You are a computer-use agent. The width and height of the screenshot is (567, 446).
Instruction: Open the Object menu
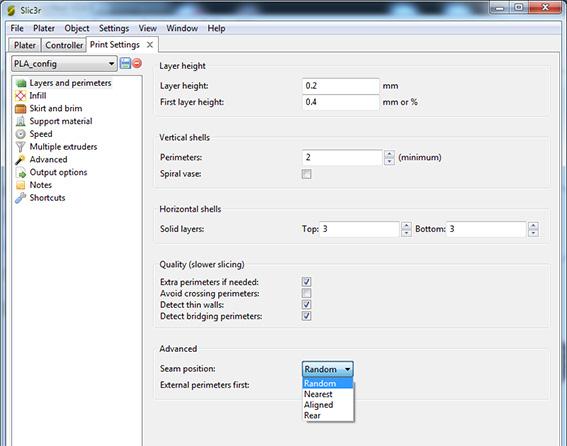coord(77,28)
